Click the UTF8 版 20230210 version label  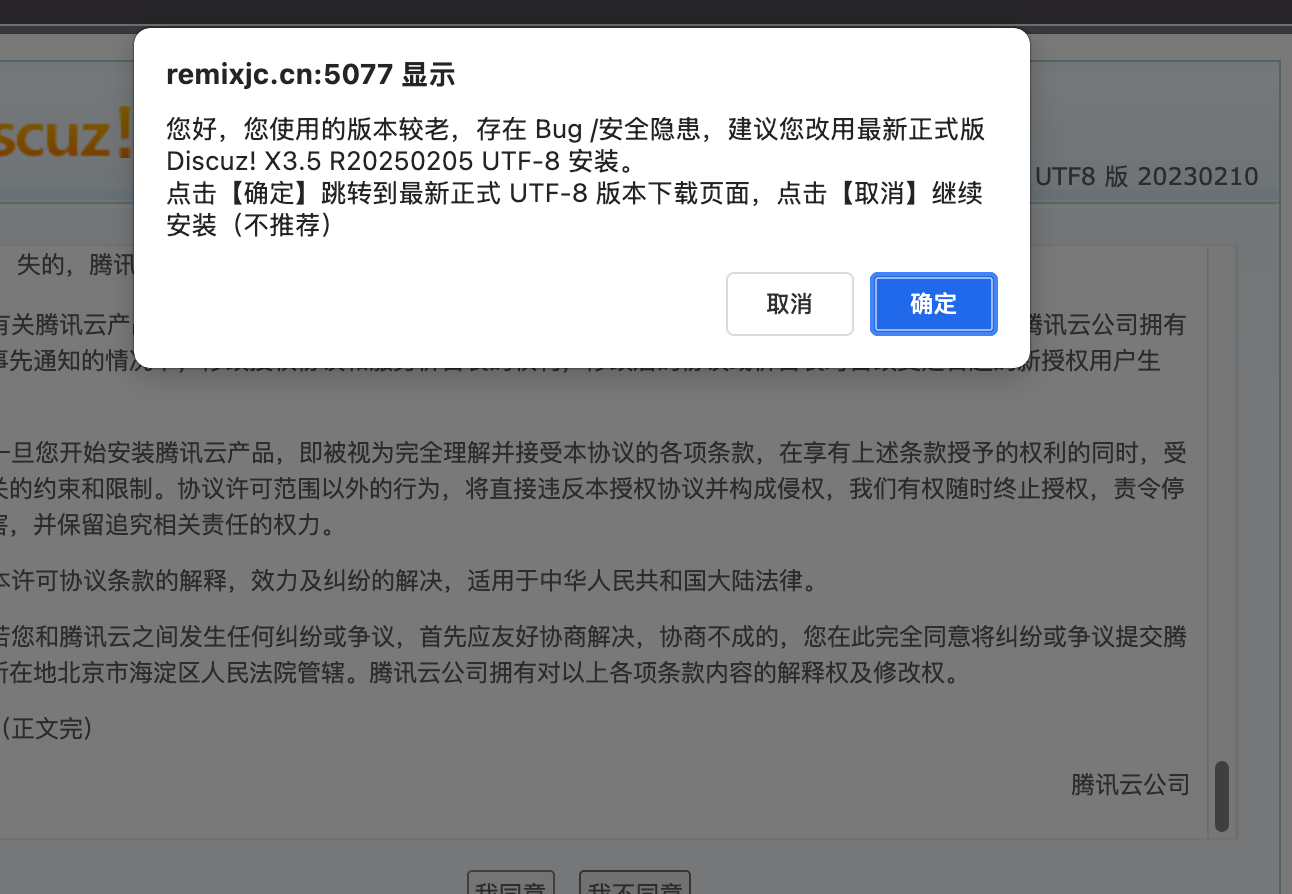1146,177
